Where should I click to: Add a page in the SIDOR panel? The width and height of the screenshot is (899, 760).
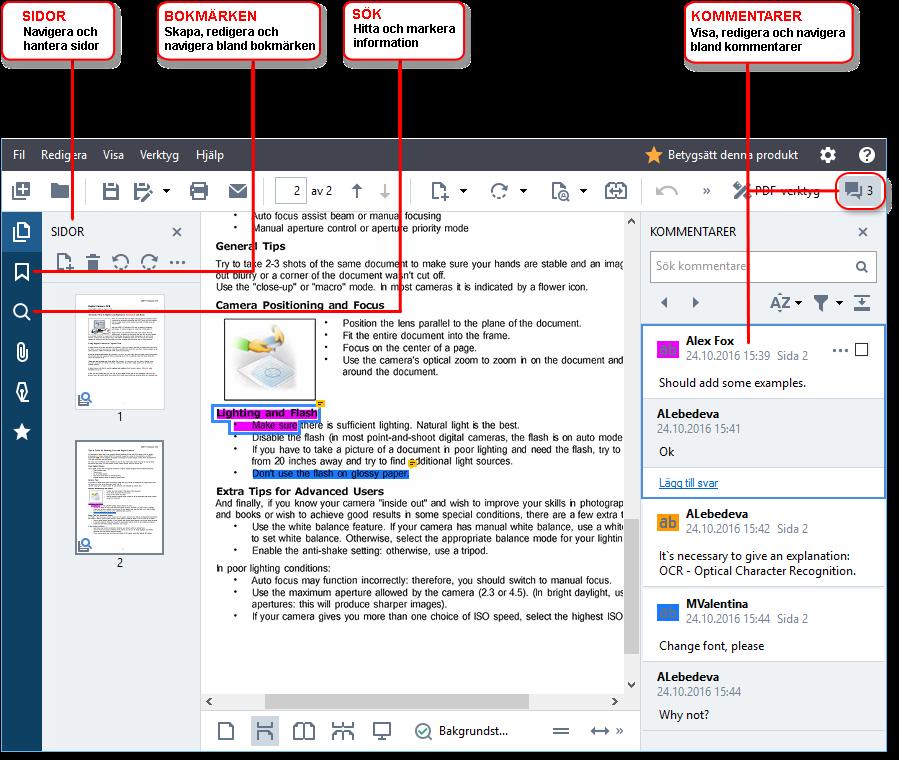point(65,263)
